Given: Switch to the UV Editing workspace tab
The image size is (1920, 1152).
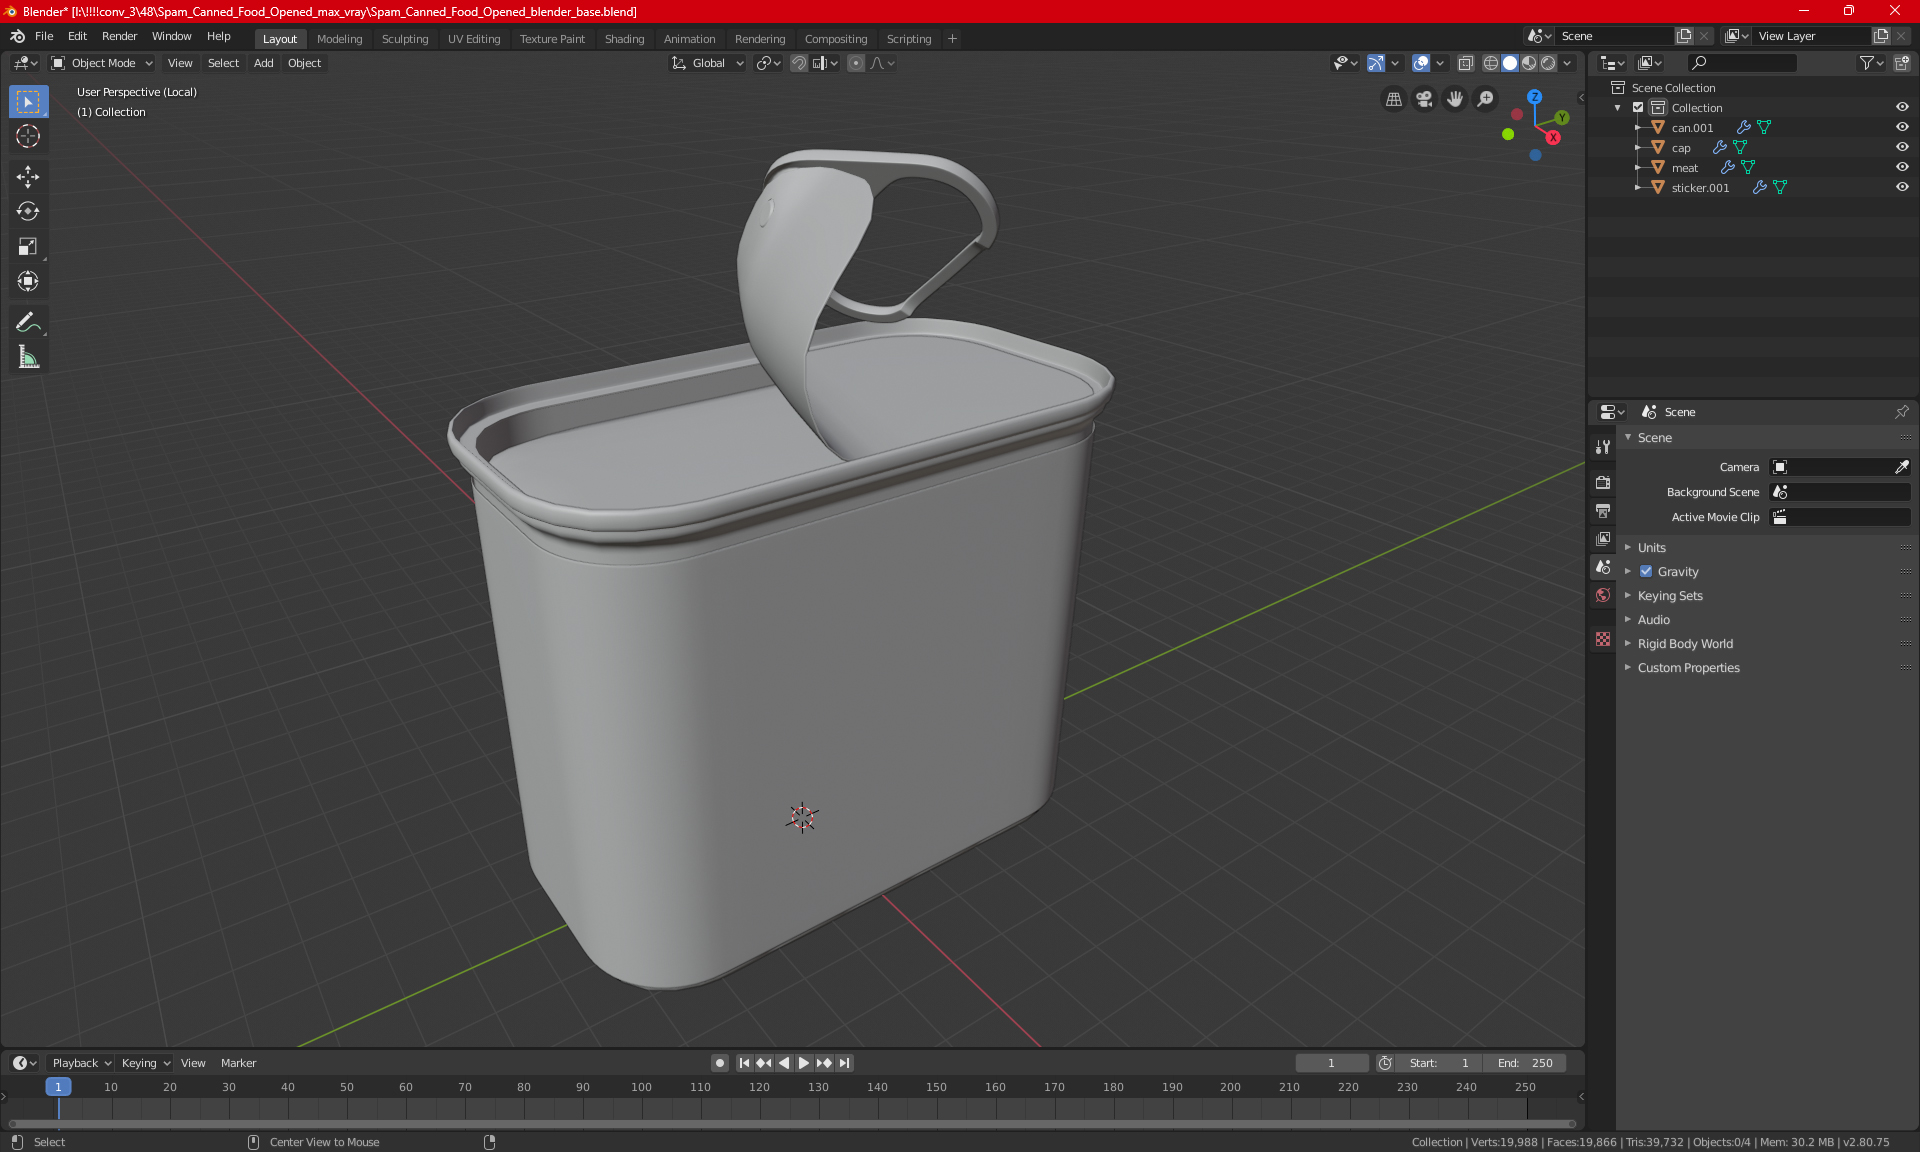Looking at the screenshot, I should [474, 39].
